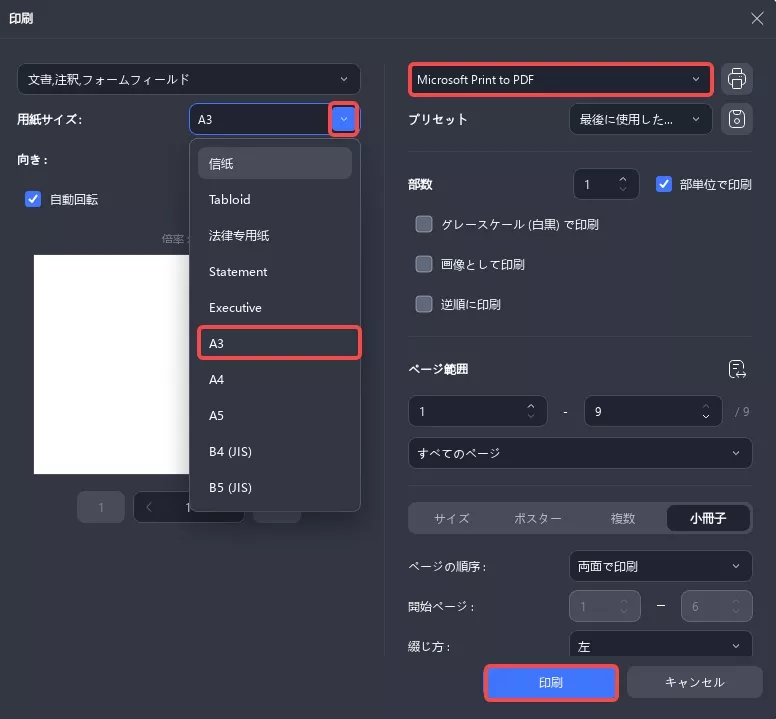Select 信紙 paper size

(275, 163)
